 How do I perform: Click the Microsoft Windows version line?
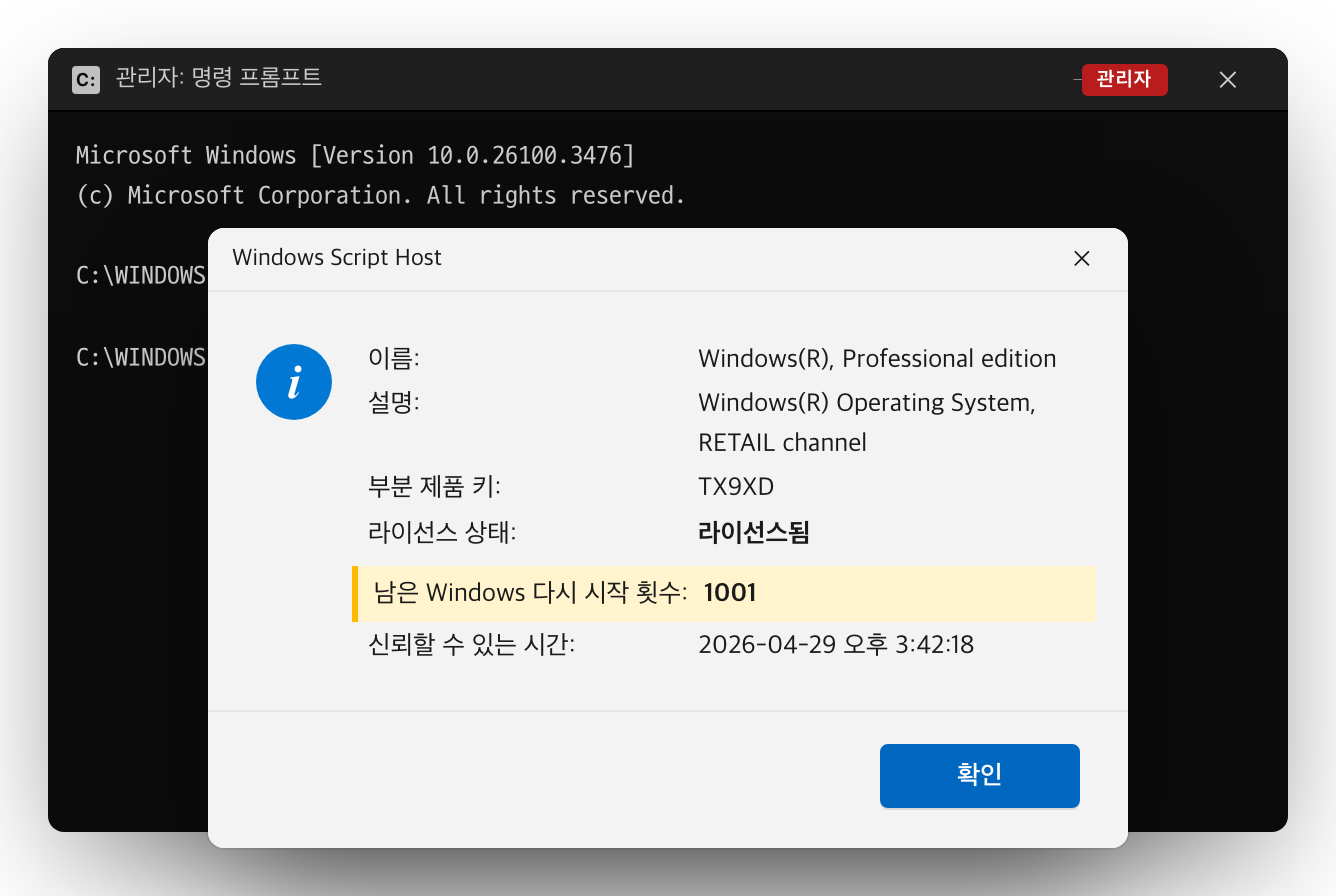point(355,155)
